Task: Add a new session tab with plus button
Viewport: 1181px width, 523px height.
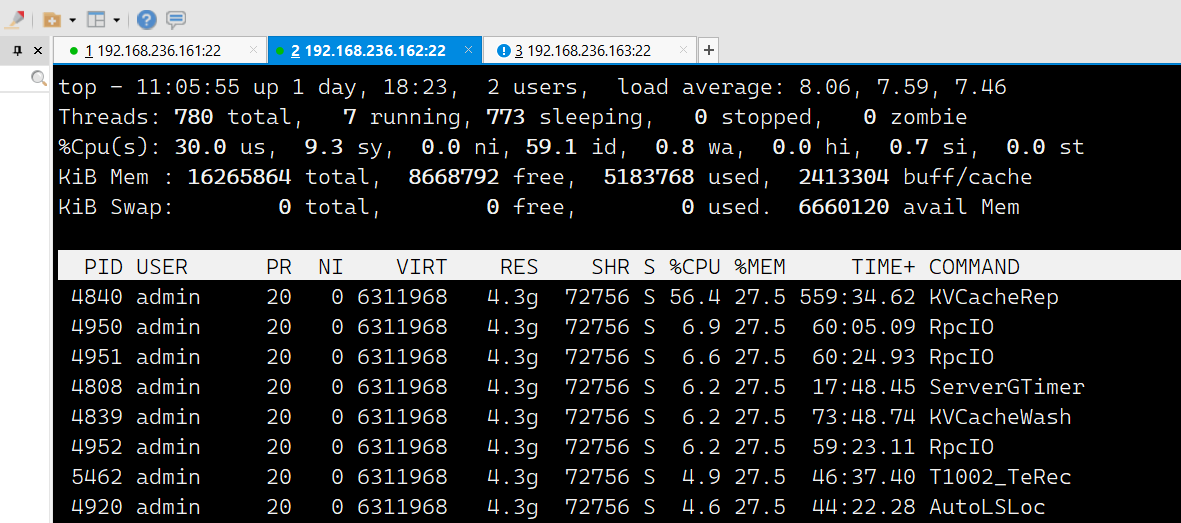Action: click(708, 50)
